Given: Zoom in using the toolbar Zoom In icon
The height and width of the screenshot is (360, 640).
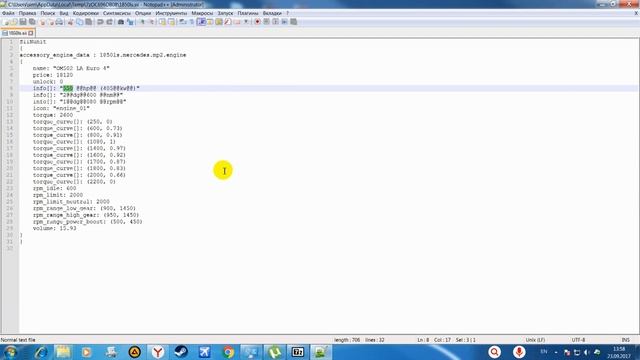Looking at the screenshot, I should coord(142,22).
